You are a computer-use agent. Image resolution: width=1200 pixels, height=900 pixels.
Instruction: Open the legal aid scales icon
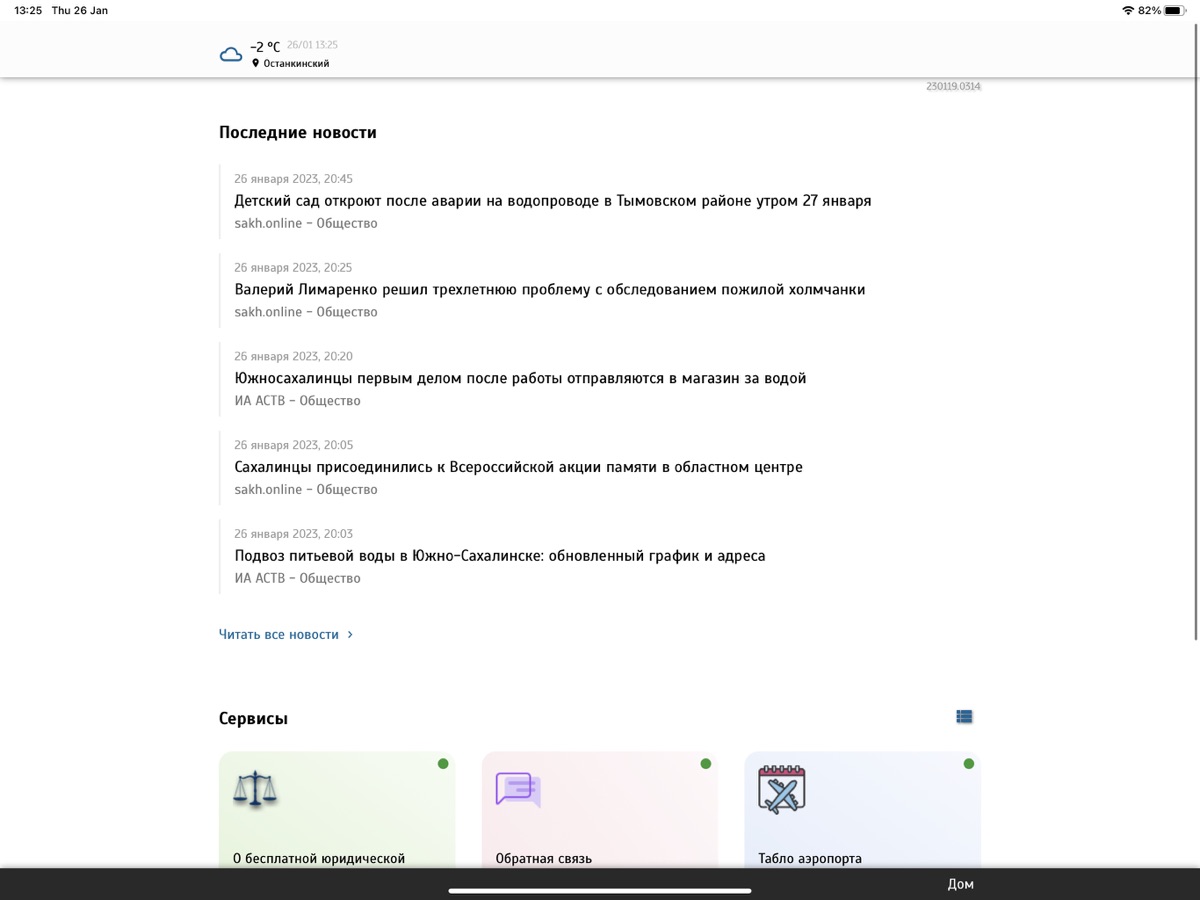[255, 789]
